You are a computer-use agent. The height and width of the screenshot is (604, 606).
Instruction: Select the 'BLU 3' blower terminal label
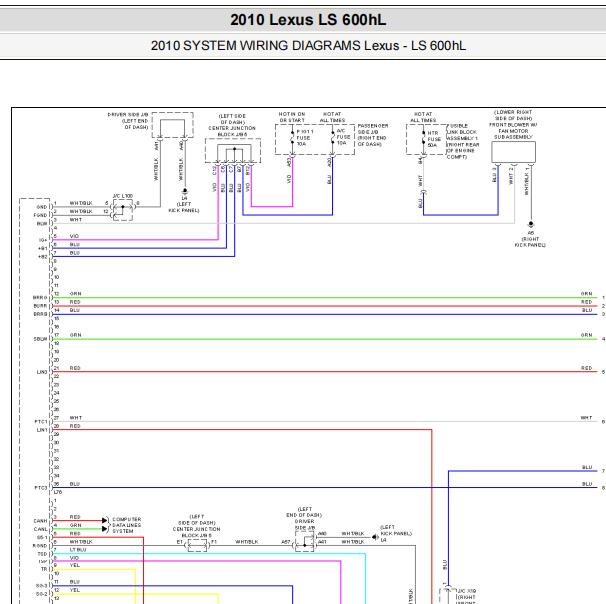click(x=494, y=175)
